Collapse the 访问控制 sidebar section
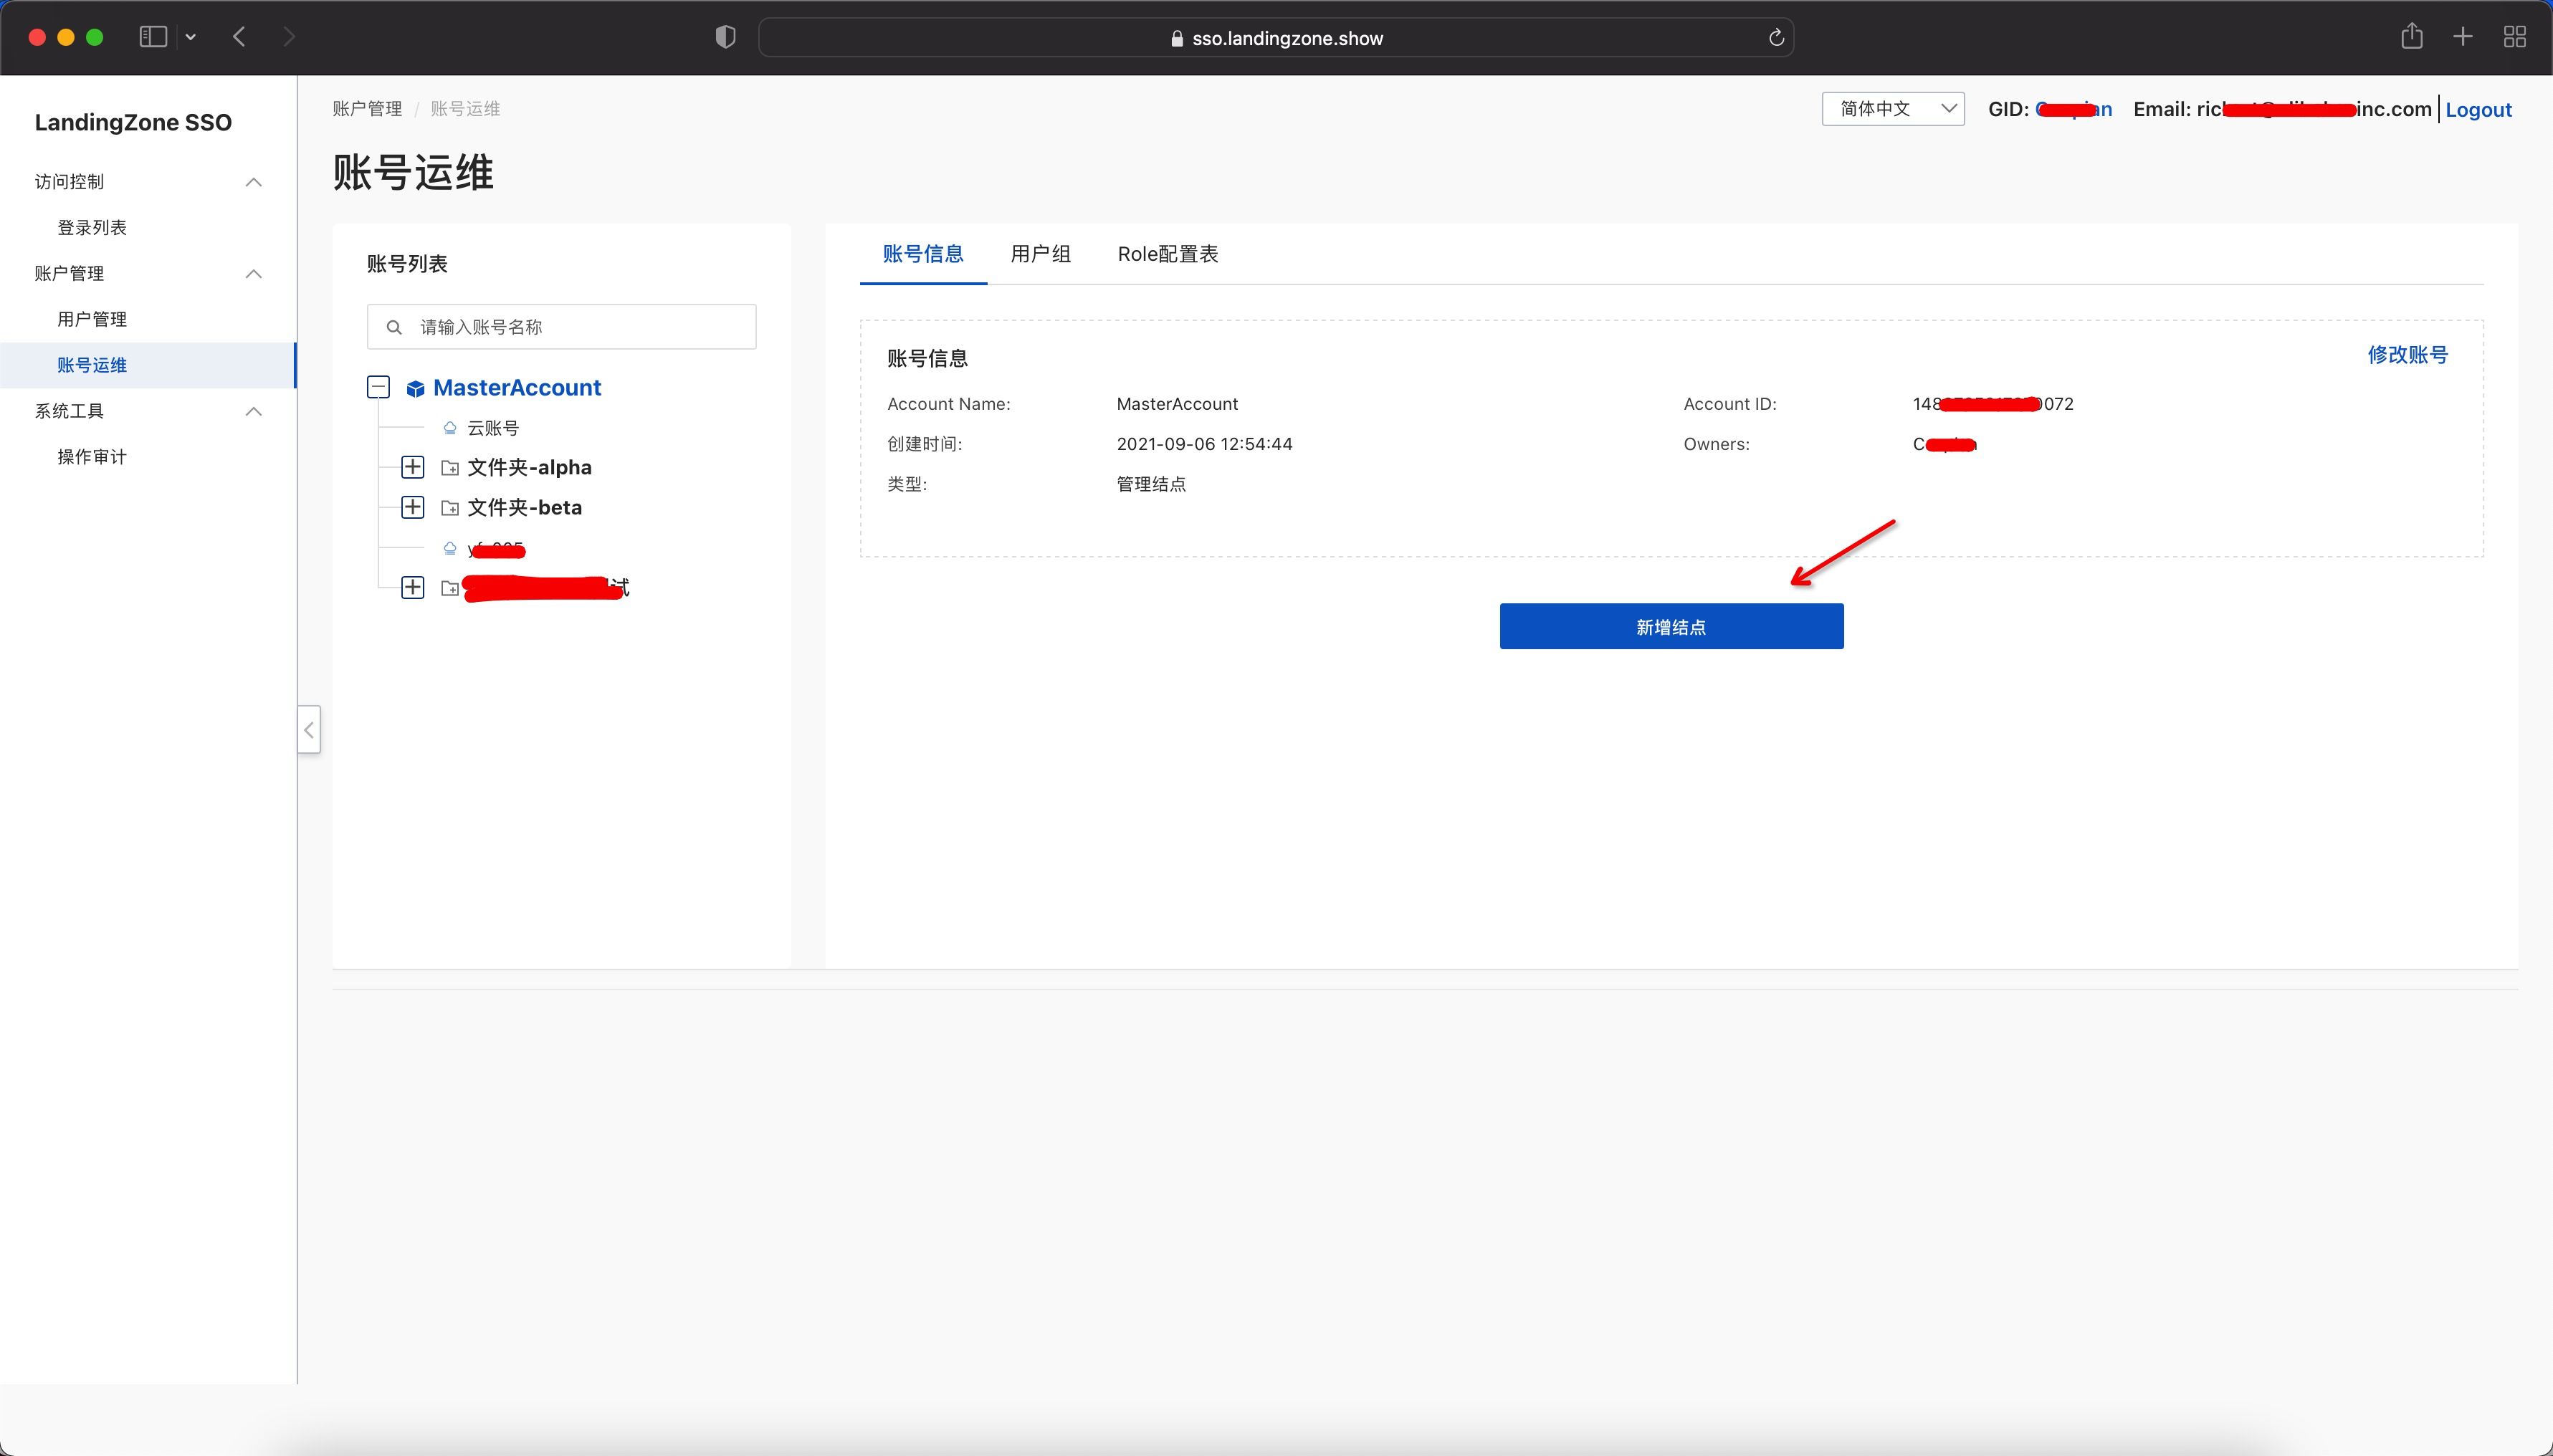 pyautogui.click(x=254, y=182)
